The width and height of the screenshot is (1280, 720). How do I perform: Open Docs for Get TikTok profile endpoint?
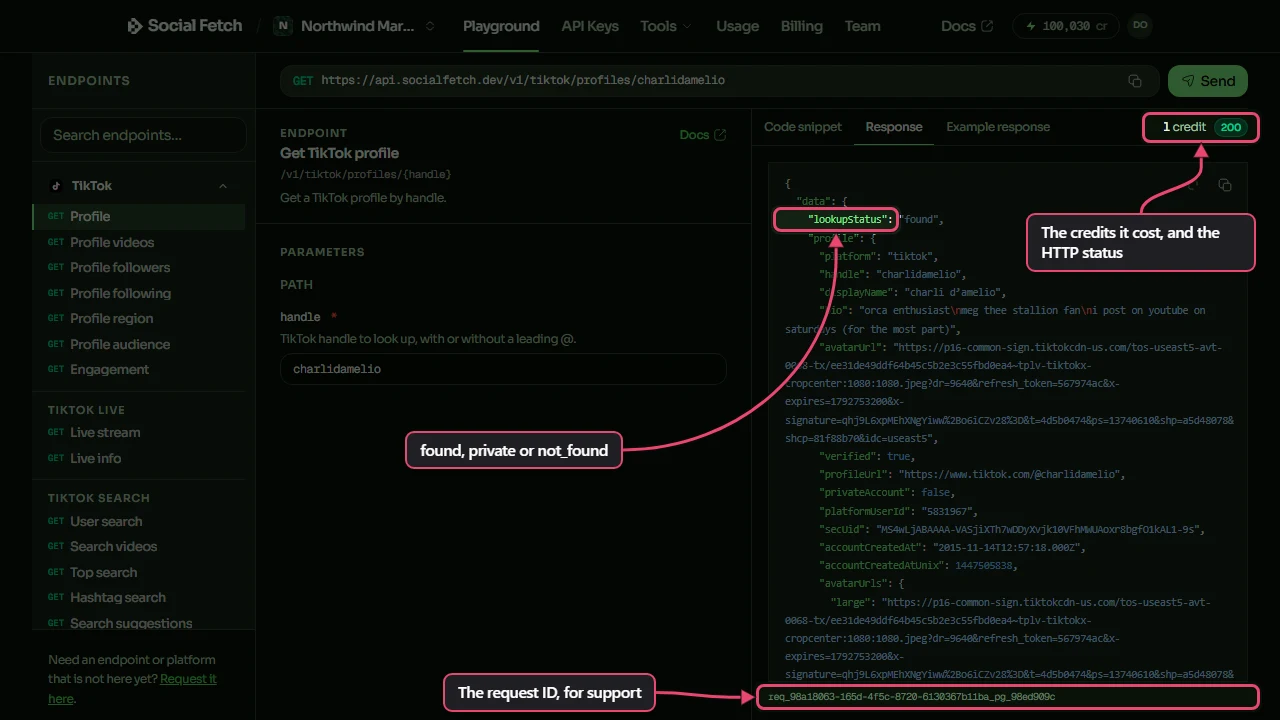pyautogui.click(x=703, y=135)
